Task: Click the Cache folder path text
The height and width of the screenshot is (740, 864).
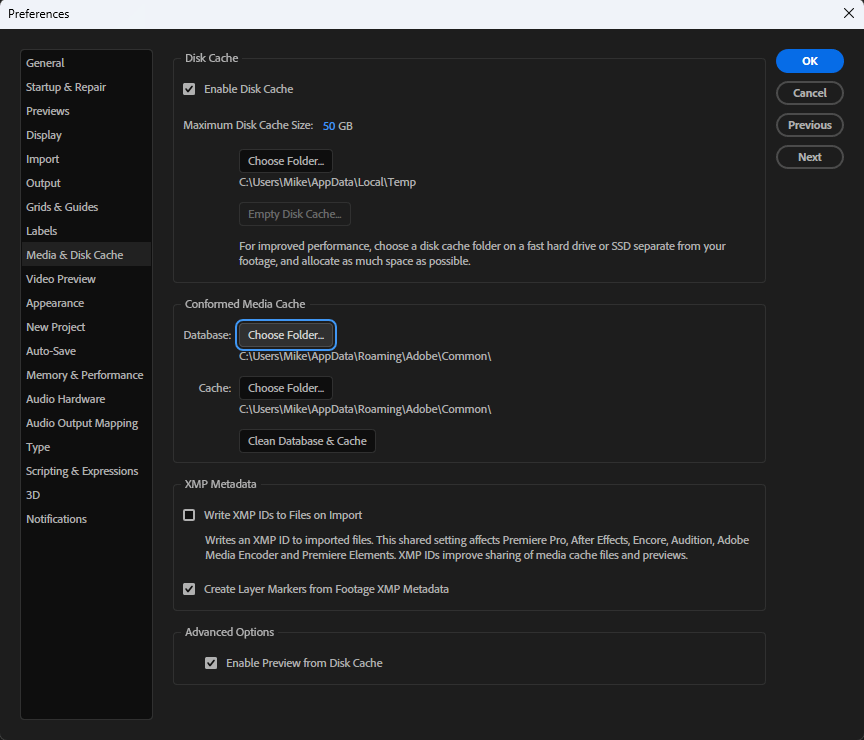Action: pos(365,409)
